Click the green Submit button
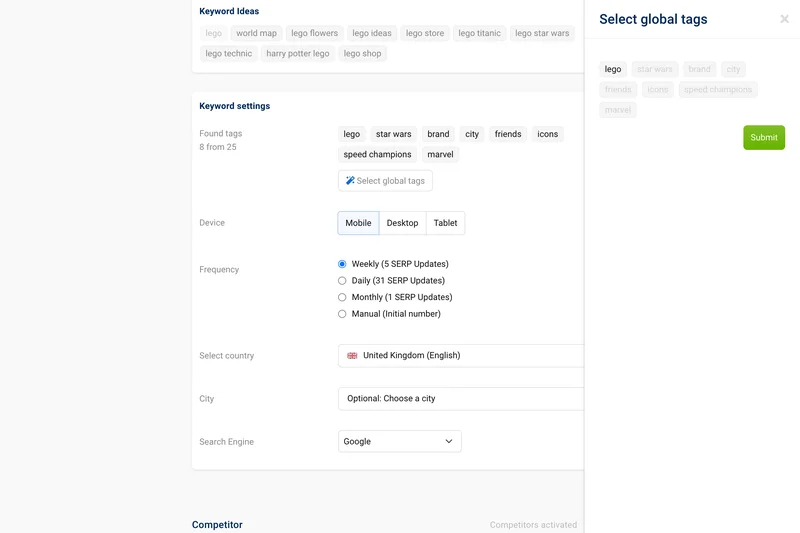The width and height of the screenshot is (800, 533). point(763,137)
